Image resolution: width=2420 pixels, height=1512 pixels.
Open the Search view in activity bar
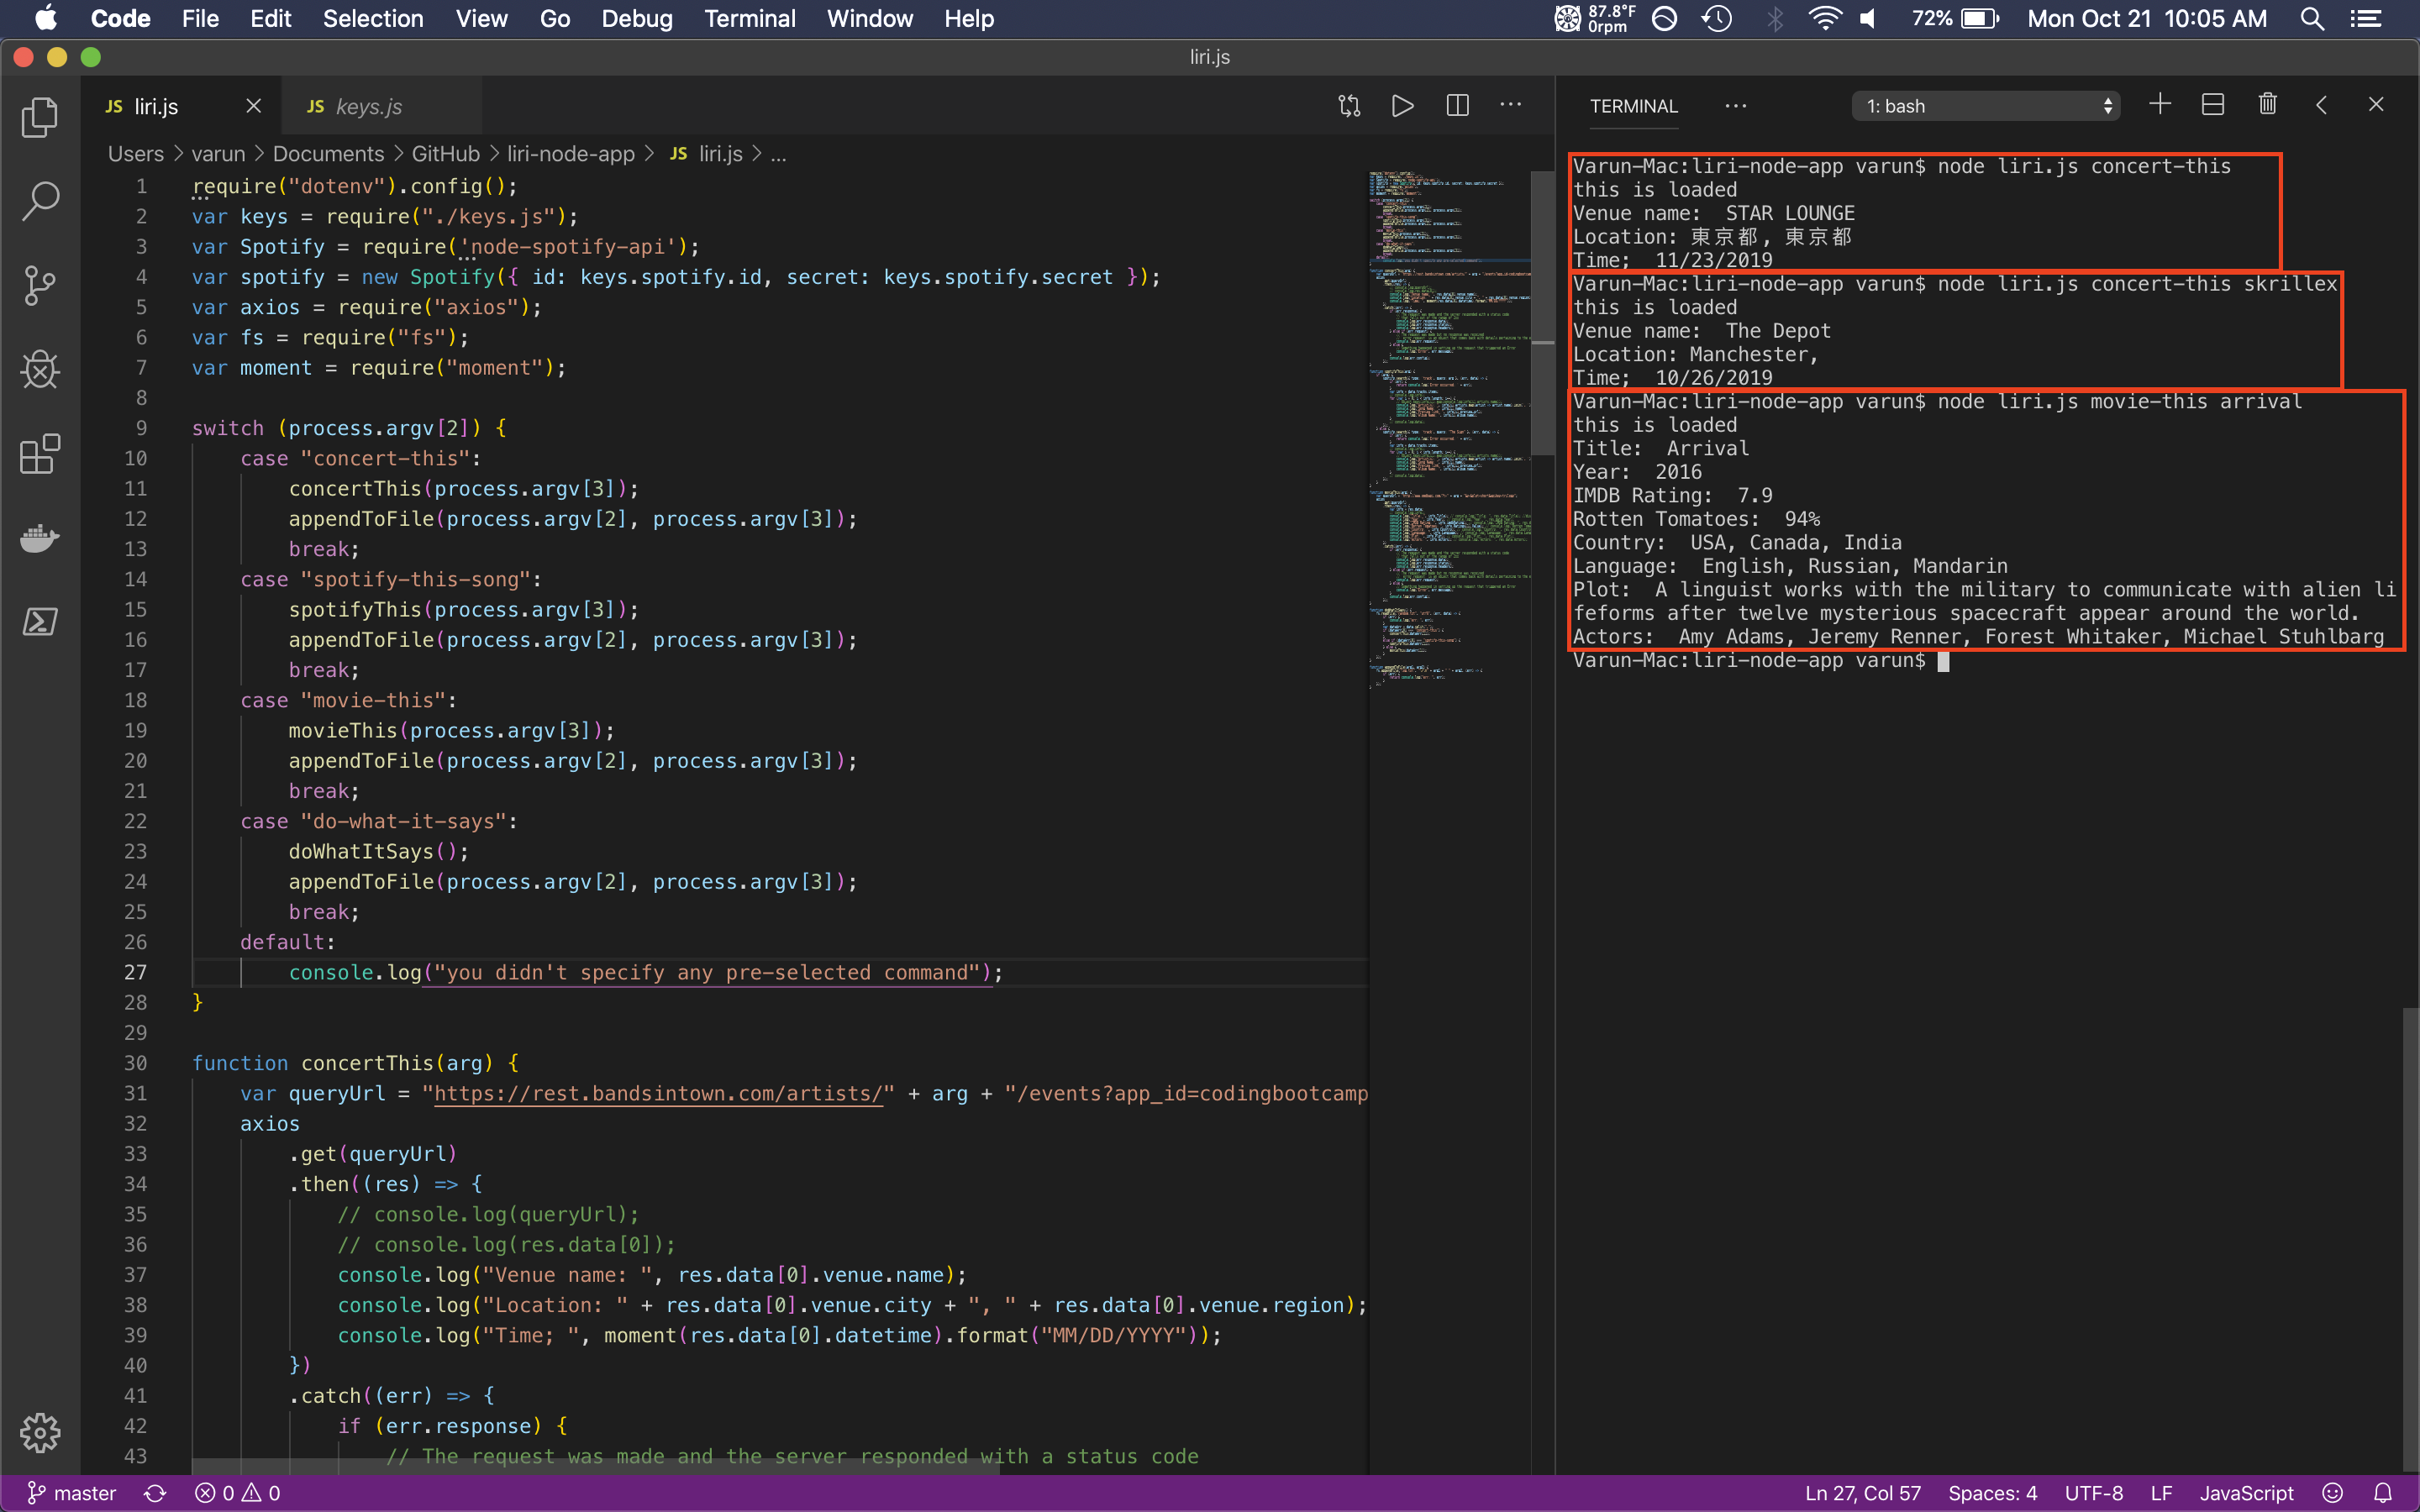point(40,201)
